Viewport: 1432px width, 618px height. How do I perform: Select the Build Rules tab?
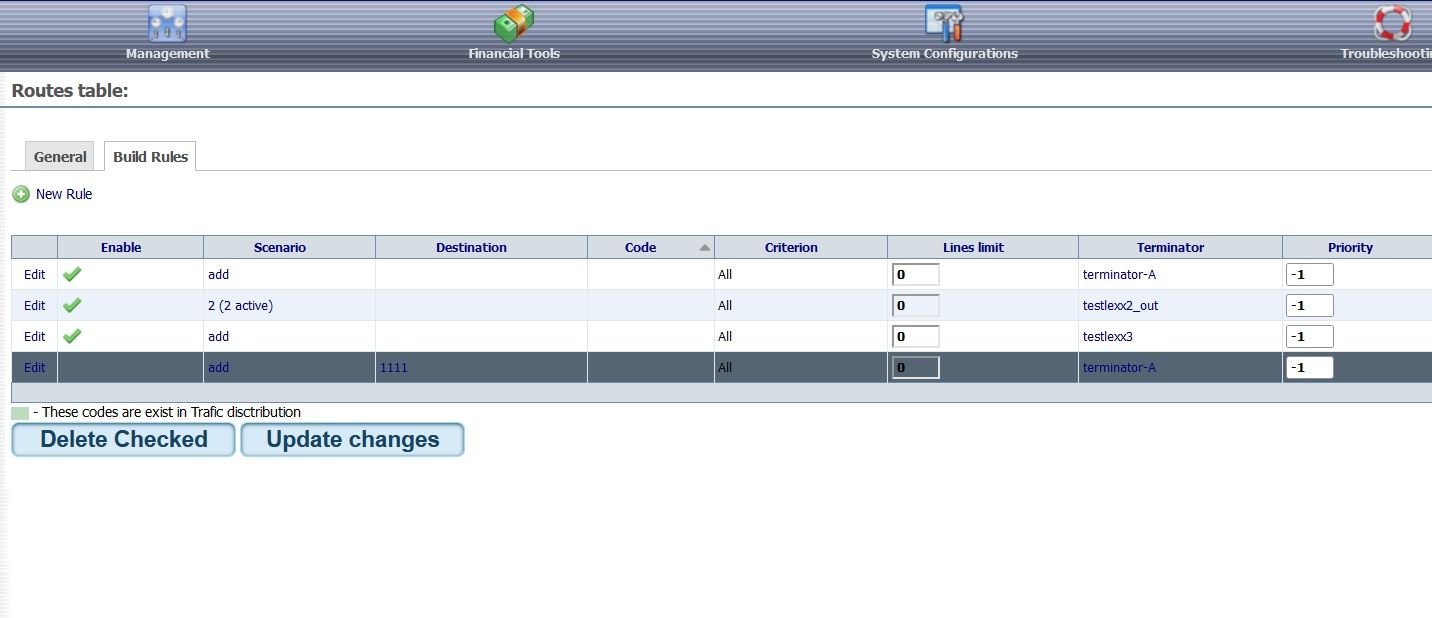pyautogui.click(x=149, y=156)
